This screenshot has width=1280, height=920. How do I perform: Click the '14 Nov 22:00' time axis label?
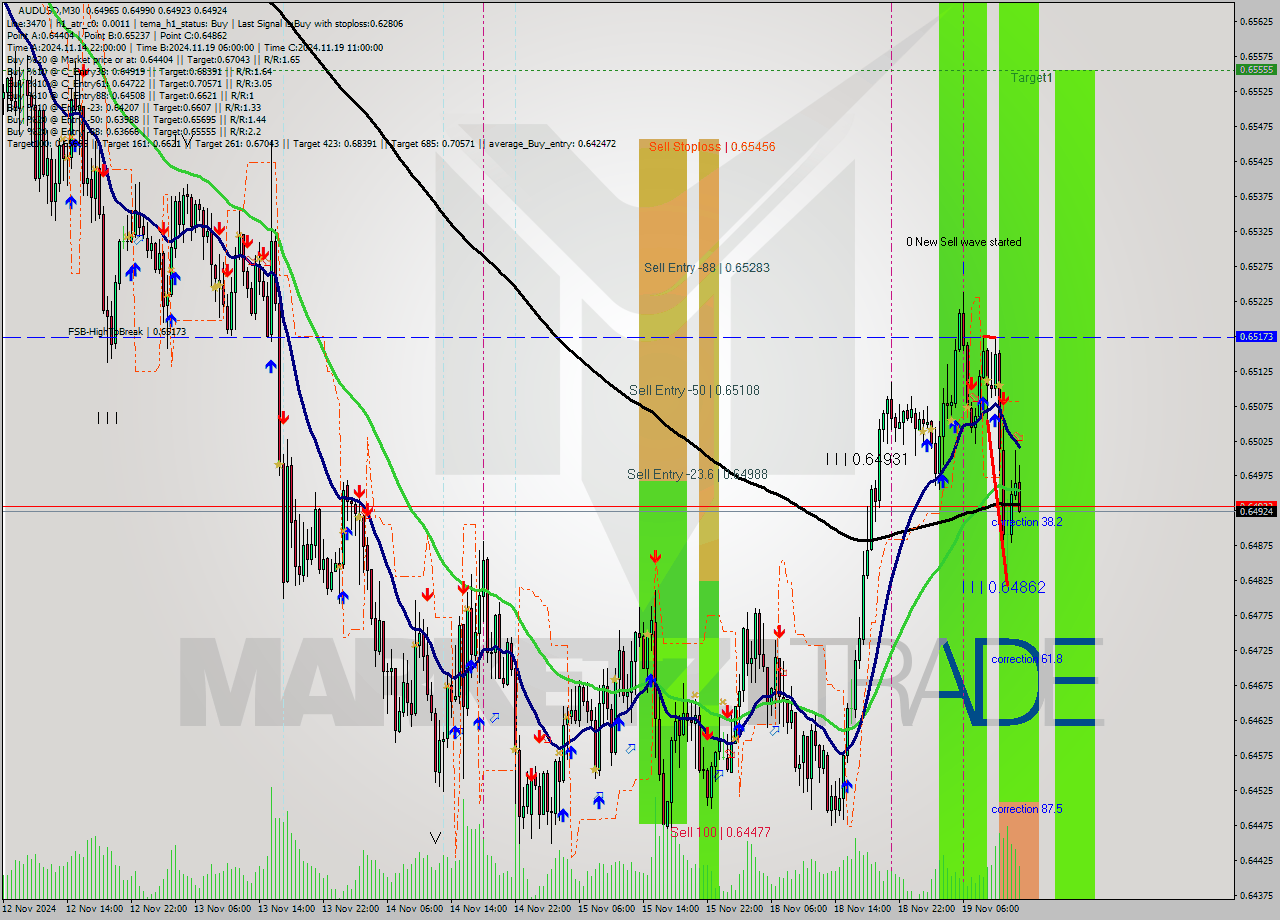pos(542,909)
